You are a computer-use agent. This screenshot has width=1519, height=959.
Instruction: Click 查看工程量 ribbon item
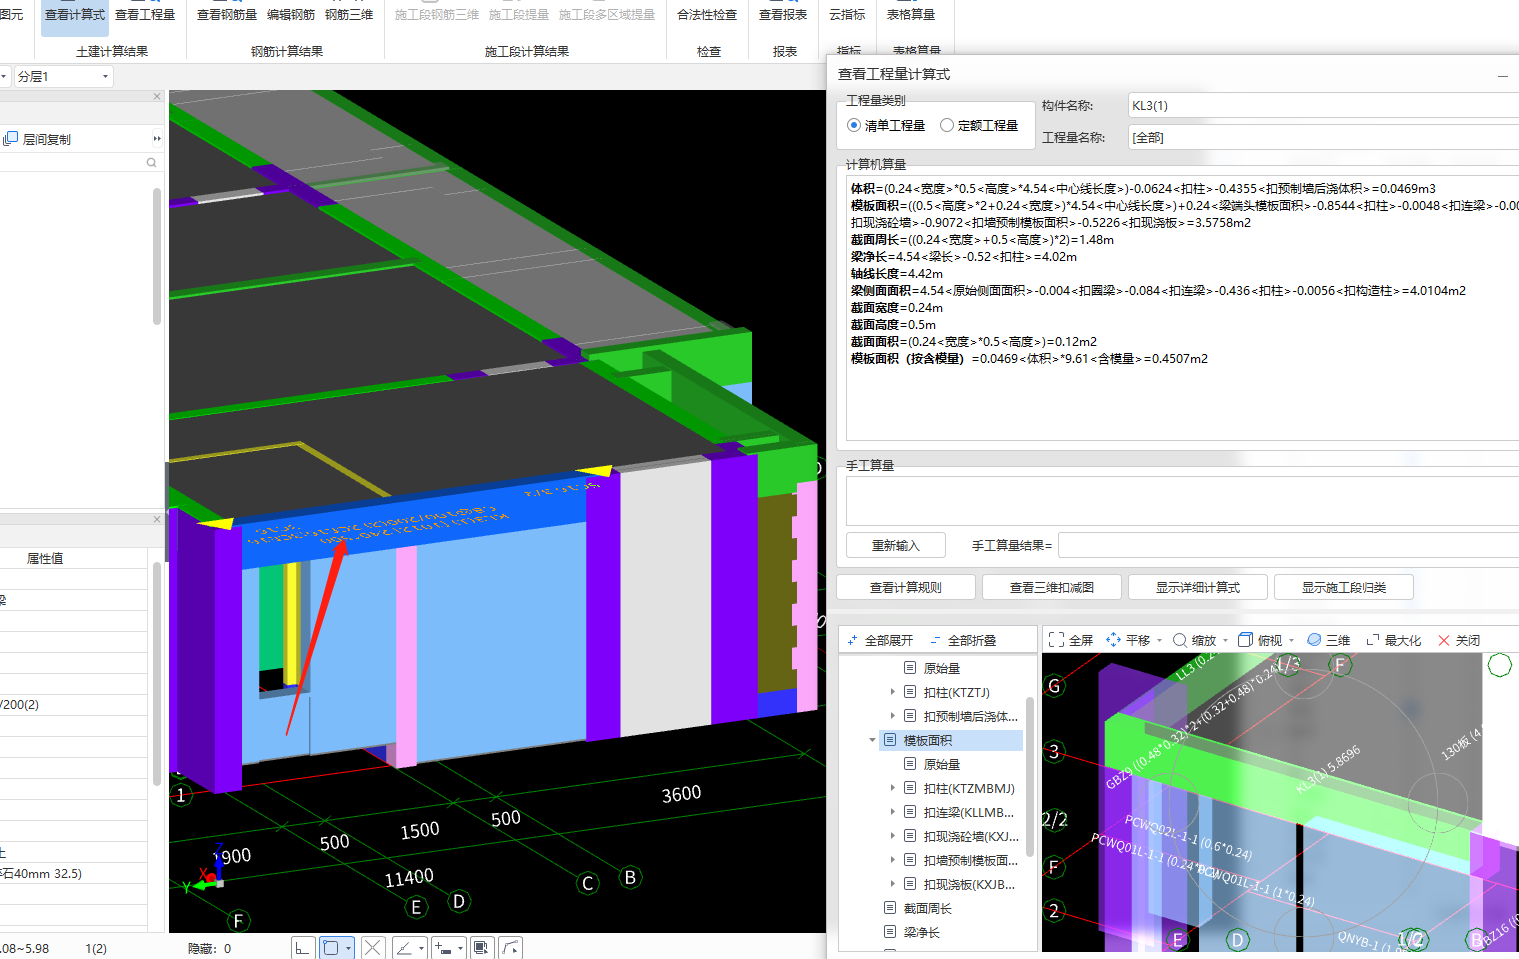[145, 15]
